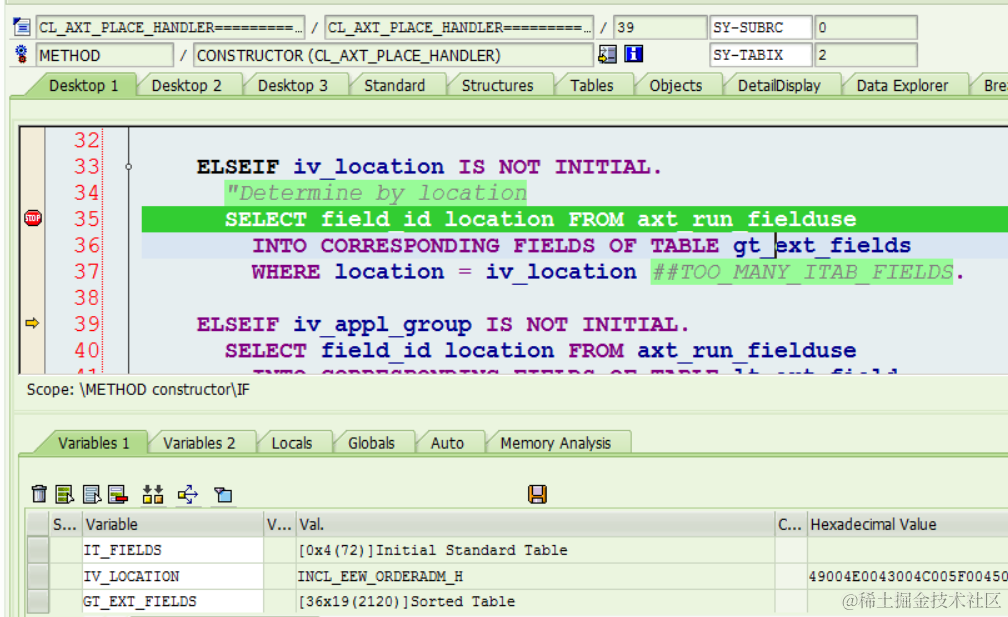
Task: Click the Val. column header
Action: click(x=535, y=524)
